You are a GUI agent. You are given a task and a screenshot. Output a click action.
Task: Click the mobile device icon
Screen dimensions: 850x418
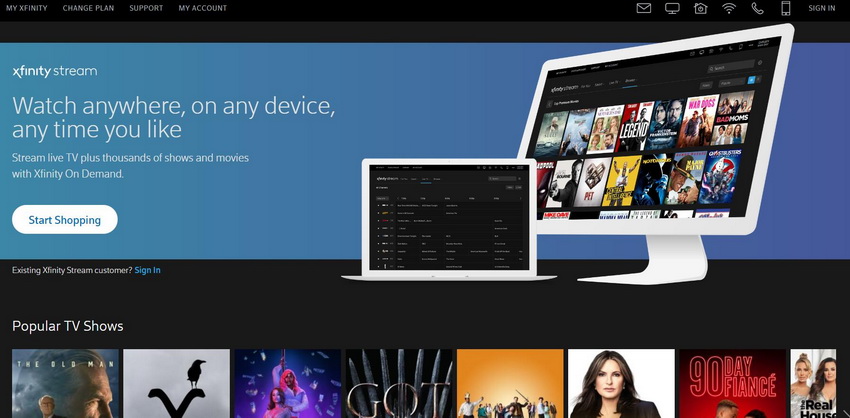click(x=785, y=8)
